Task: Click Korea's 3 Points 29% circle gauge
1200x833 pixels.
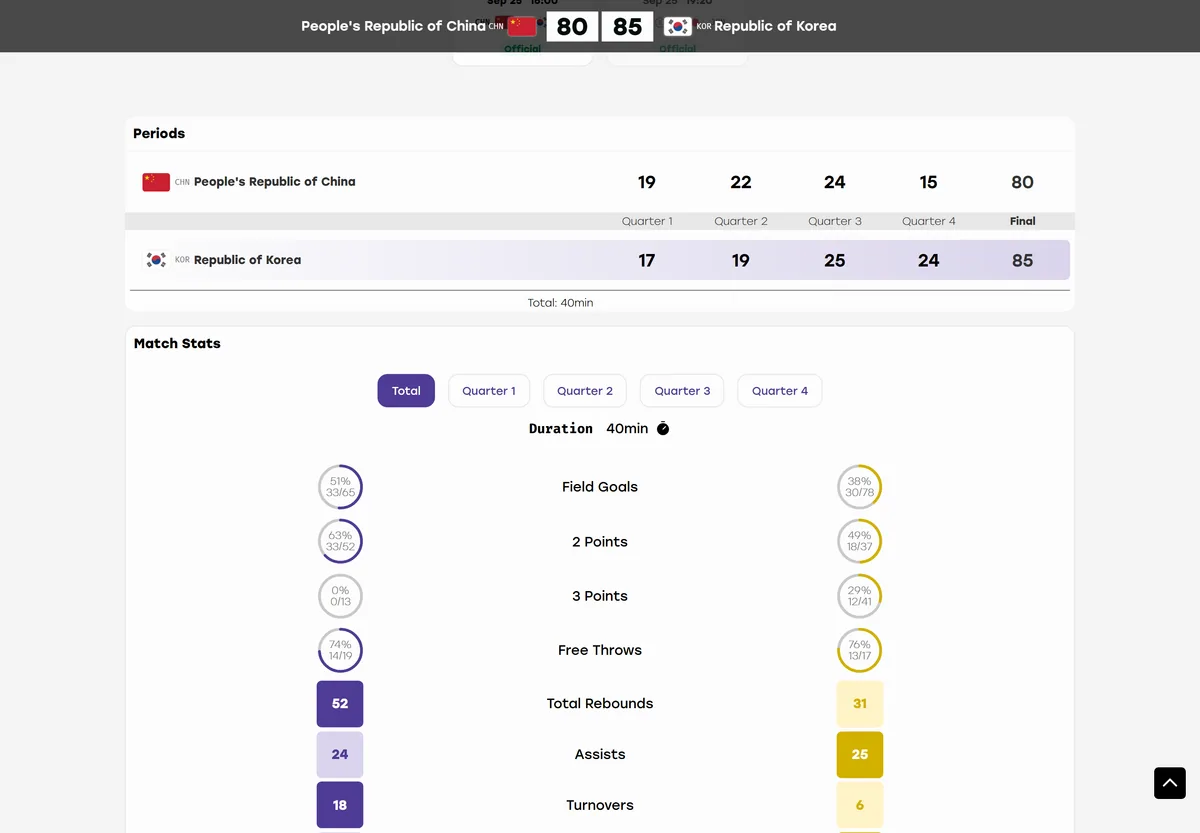Action: [859, 596]
